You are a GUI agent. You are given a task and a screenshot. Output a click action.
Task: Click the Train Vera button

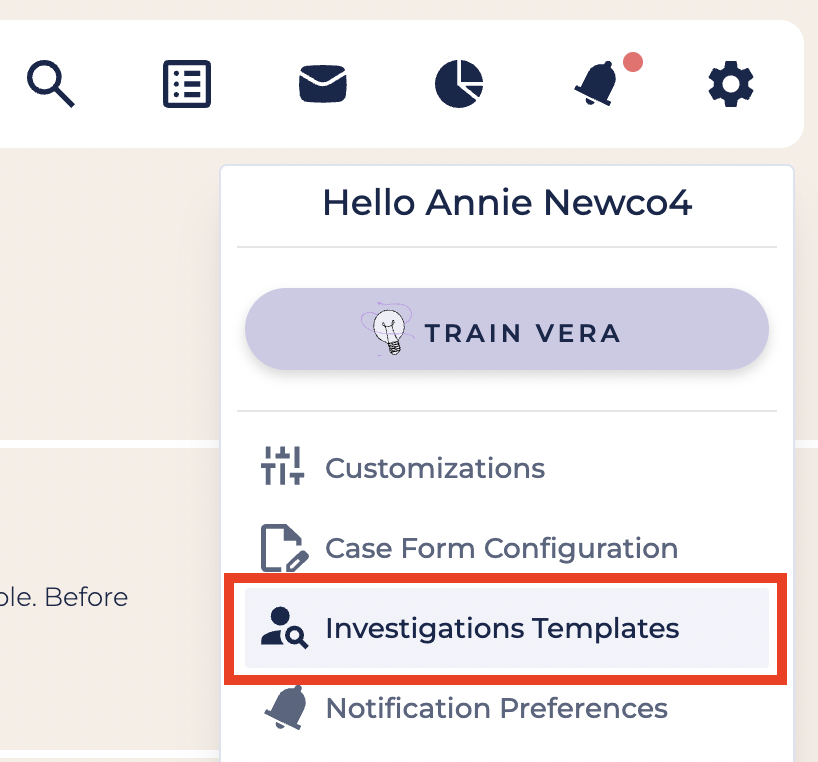pyautogui.click(x=507, y=329)
